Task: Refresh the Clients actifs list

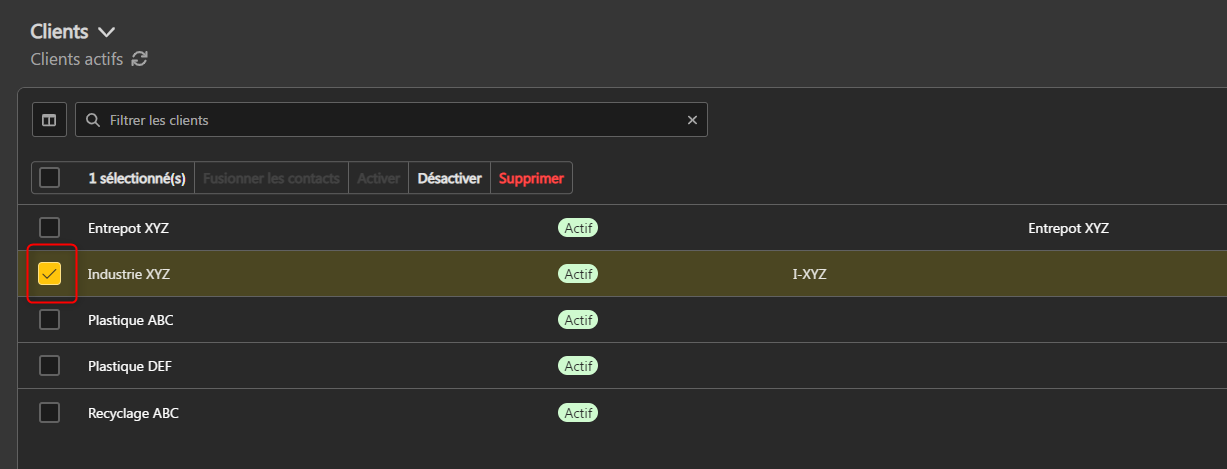Action: click(140, 59)
